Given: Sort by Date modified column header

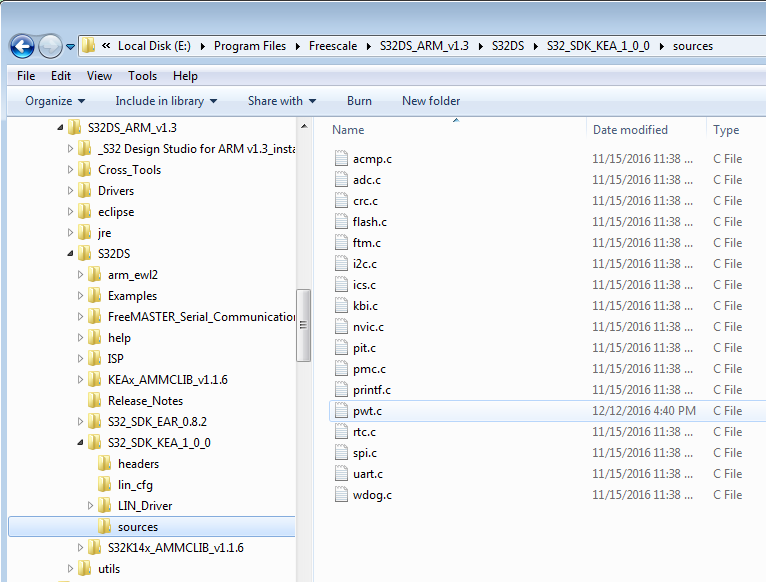Looking at the screenshot, I should tap(630, 130).
